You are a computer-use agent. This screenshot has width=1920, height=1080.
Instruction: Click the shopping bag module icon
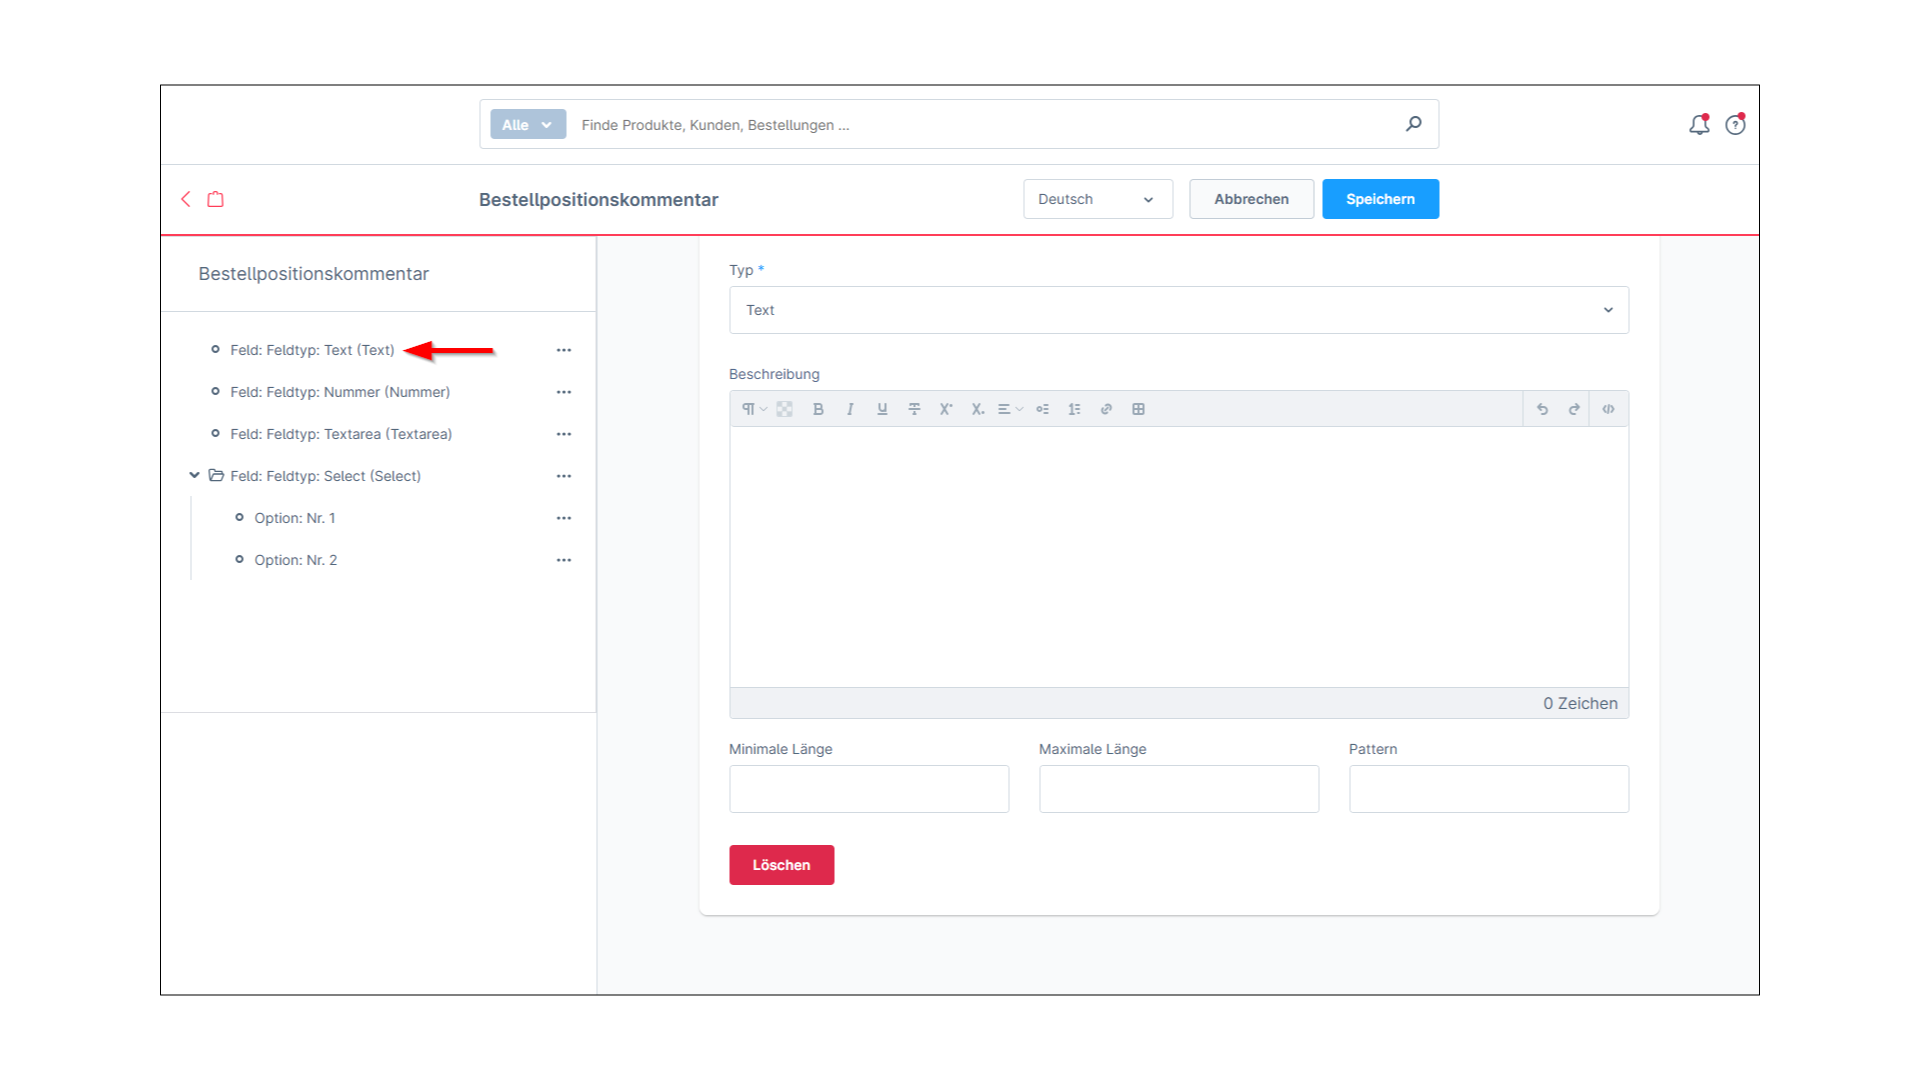pyautogui.click(x=215, y=199)
